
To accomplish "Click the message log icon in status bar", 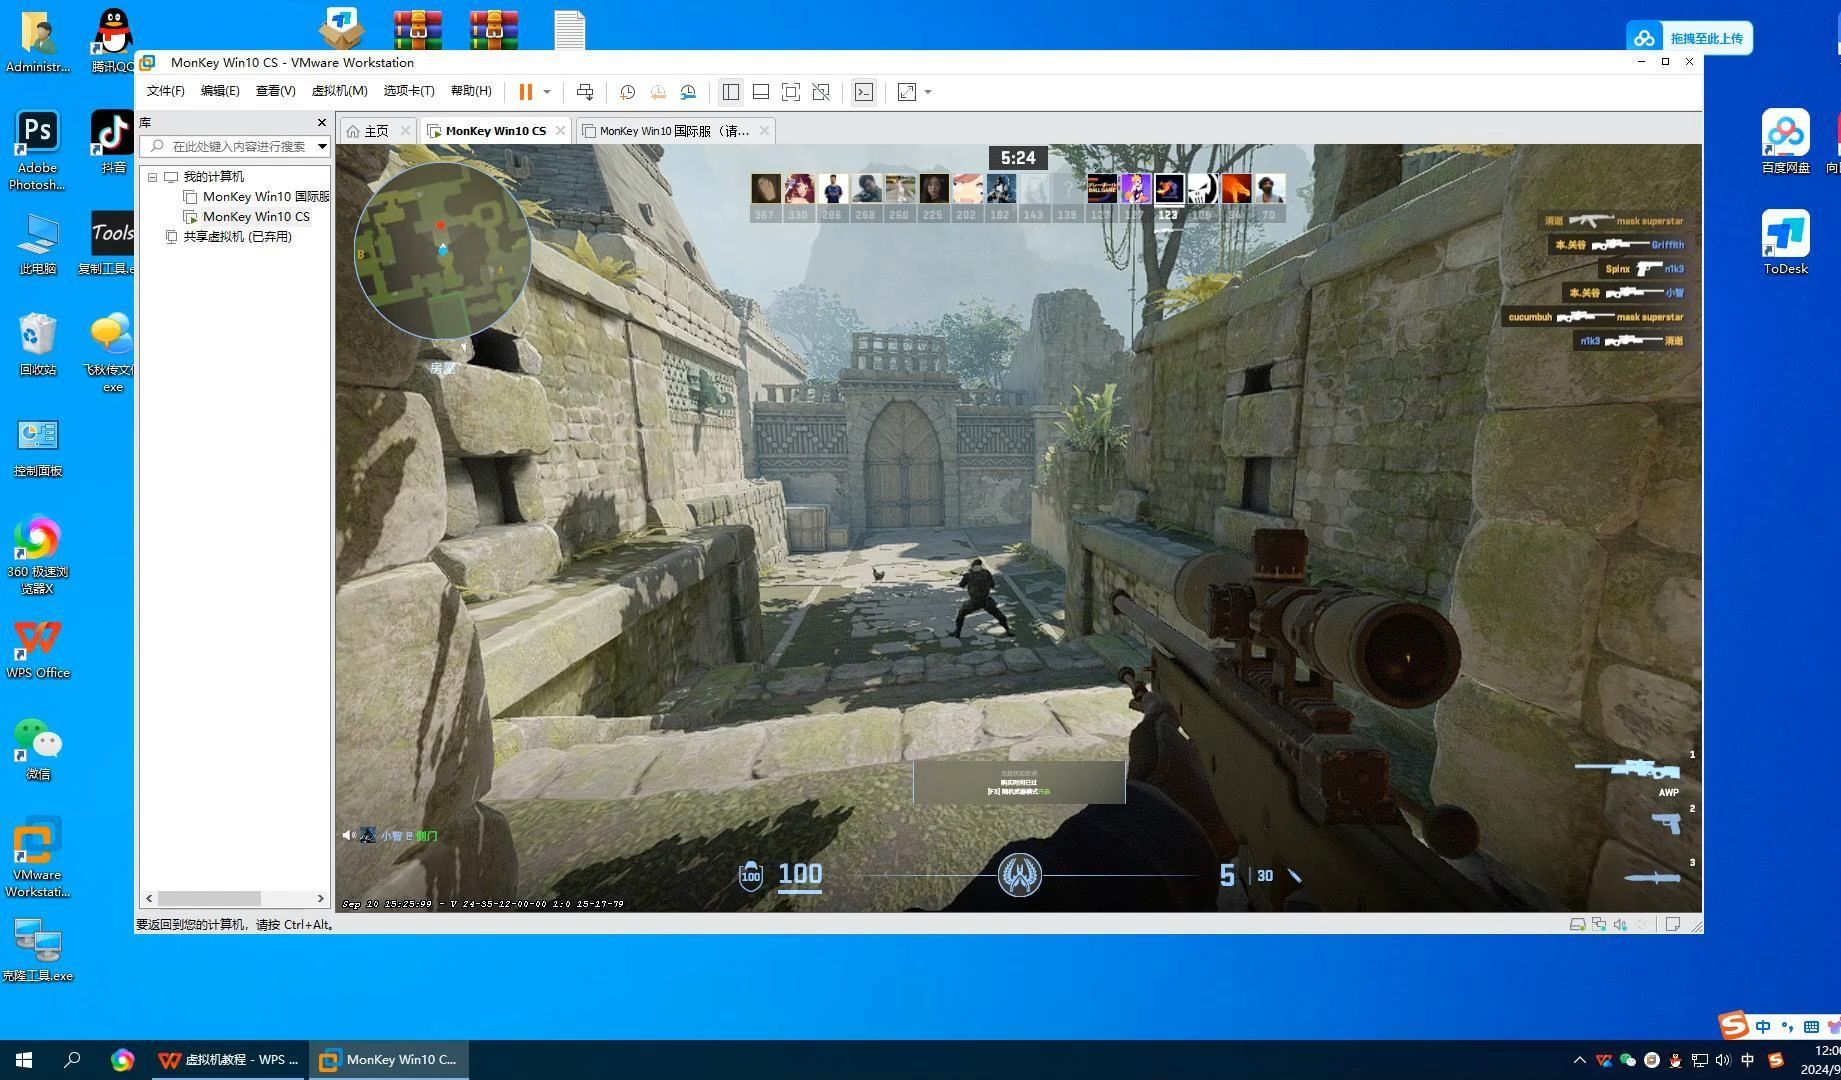I will pyautogui.click(x=1672, y=925).
